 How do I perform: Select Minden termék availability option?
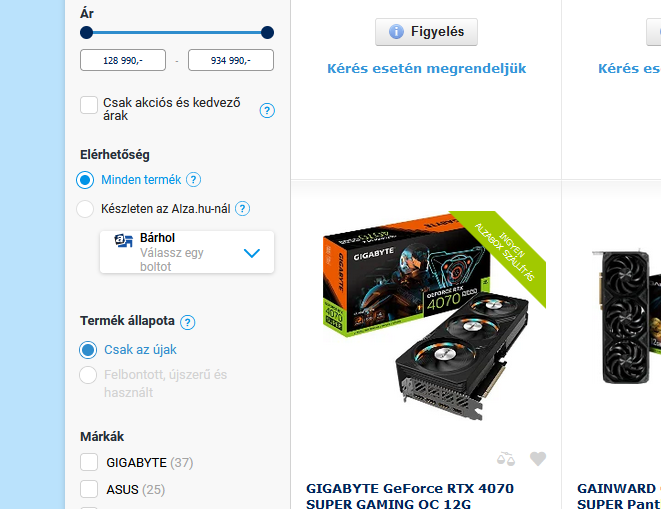tap(85, 180)
